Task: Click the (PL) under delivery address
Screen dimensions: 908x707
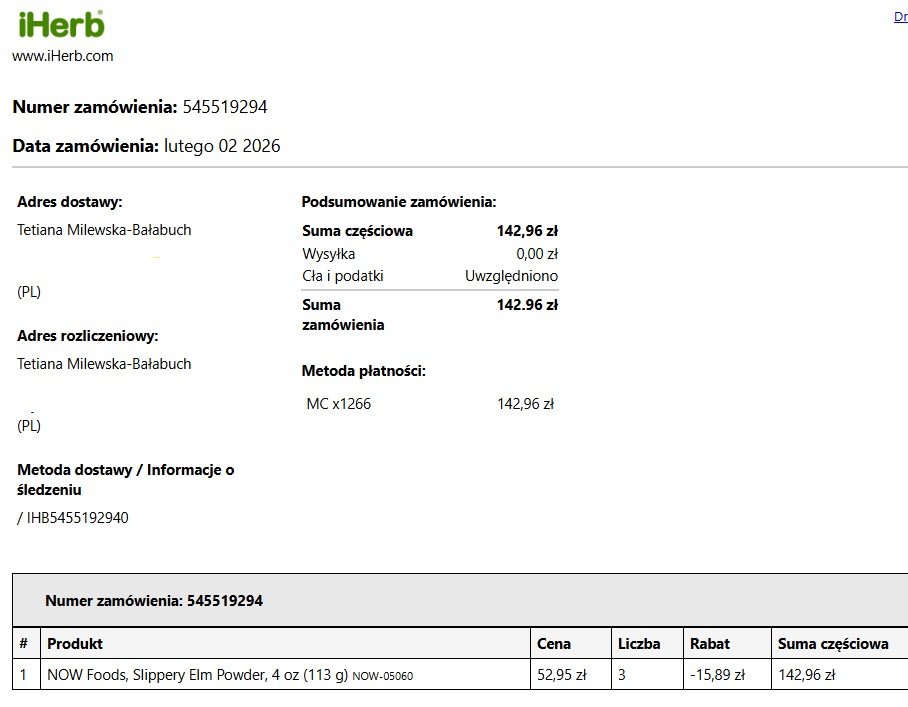Action: click(x=29, y=292)
